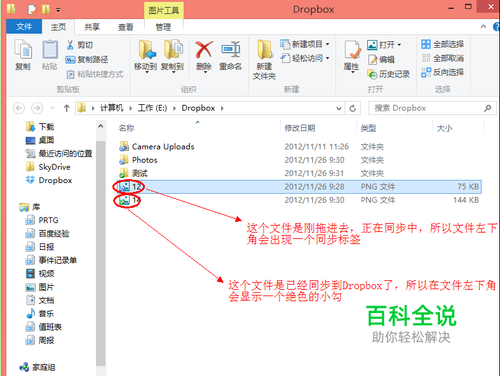Screen dimensions: 500x376
Task: Open History (历史记录)
Action: (x=389, y=74)
